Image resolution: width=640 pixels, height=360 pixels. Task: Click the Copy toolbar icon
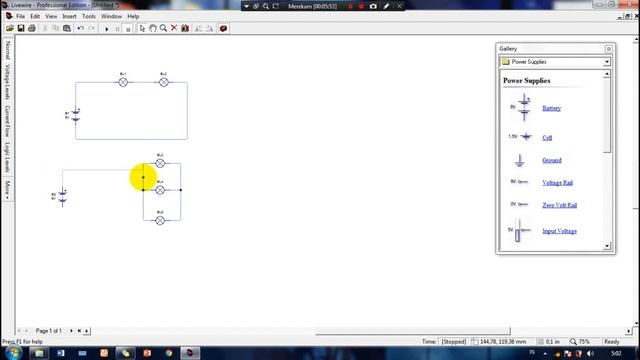[x=56, y=29]
